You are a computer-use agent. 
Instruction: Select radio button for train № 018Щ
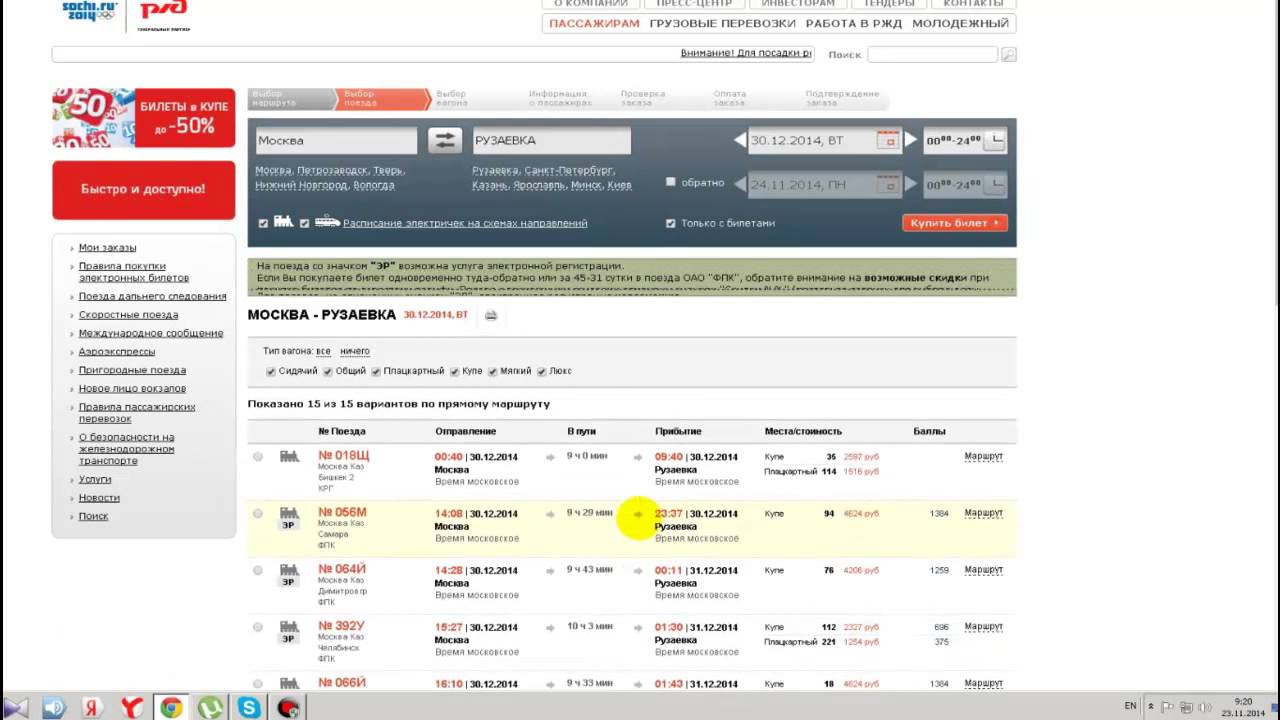tap(258, 457)
